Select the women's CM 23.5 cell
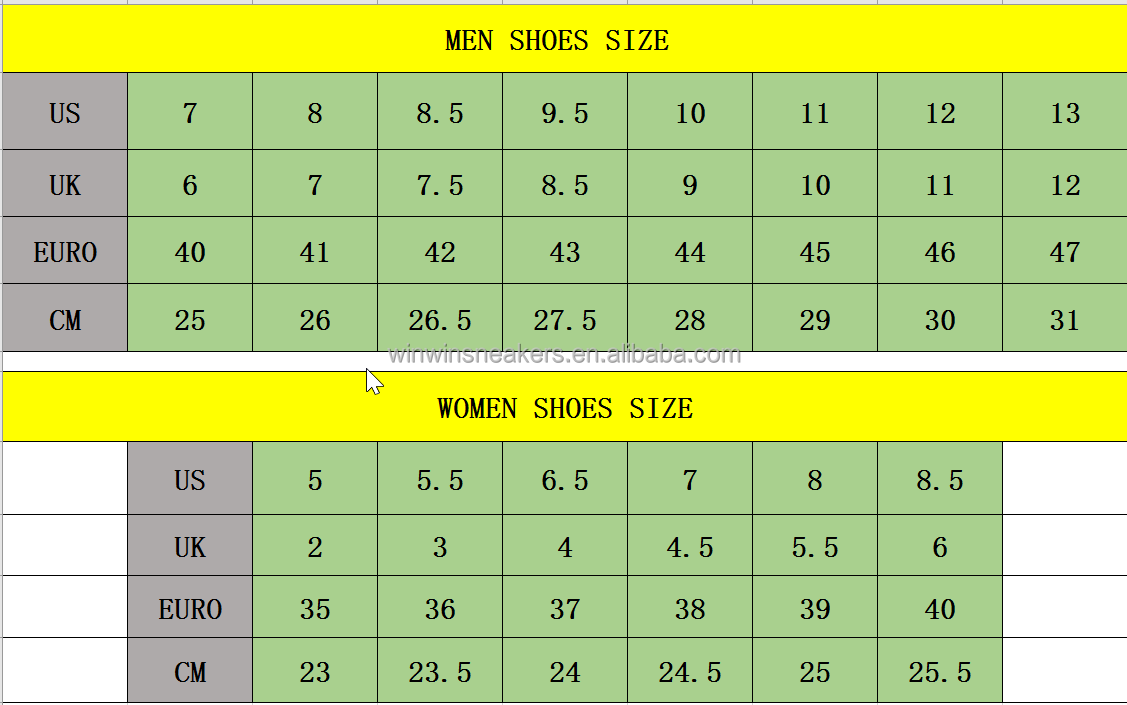Image resolution: width=1127 pixels, height=705 pixels. [x=440, y=672]
